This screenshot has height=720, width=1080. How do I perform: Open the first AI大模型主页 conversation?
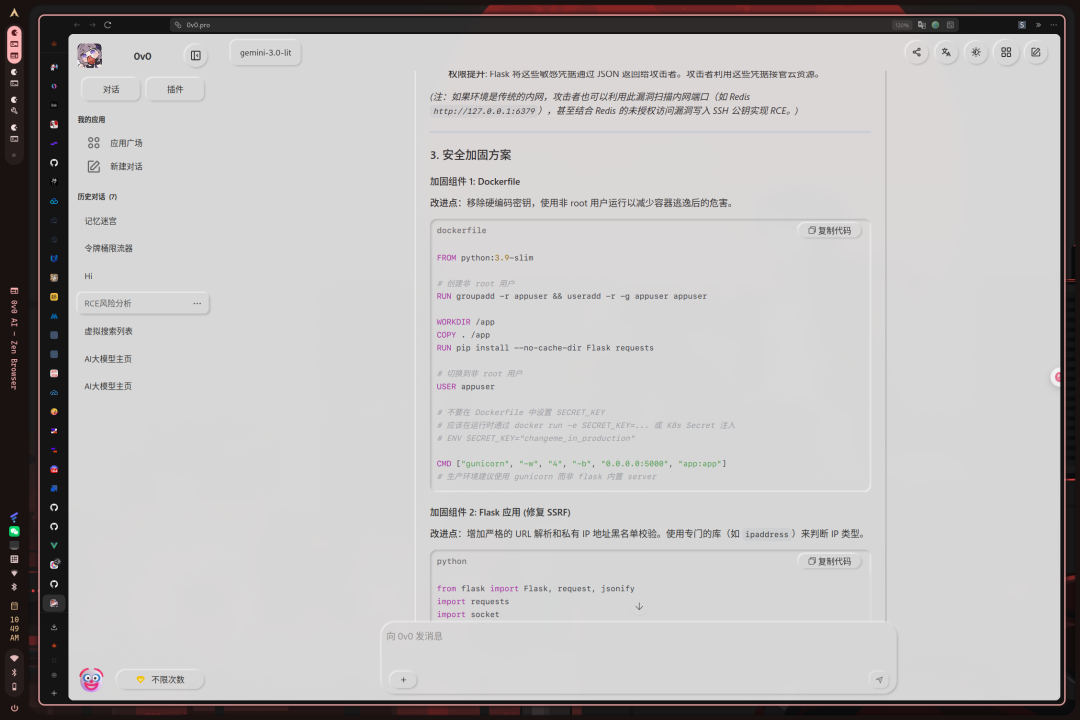point(108,359)
